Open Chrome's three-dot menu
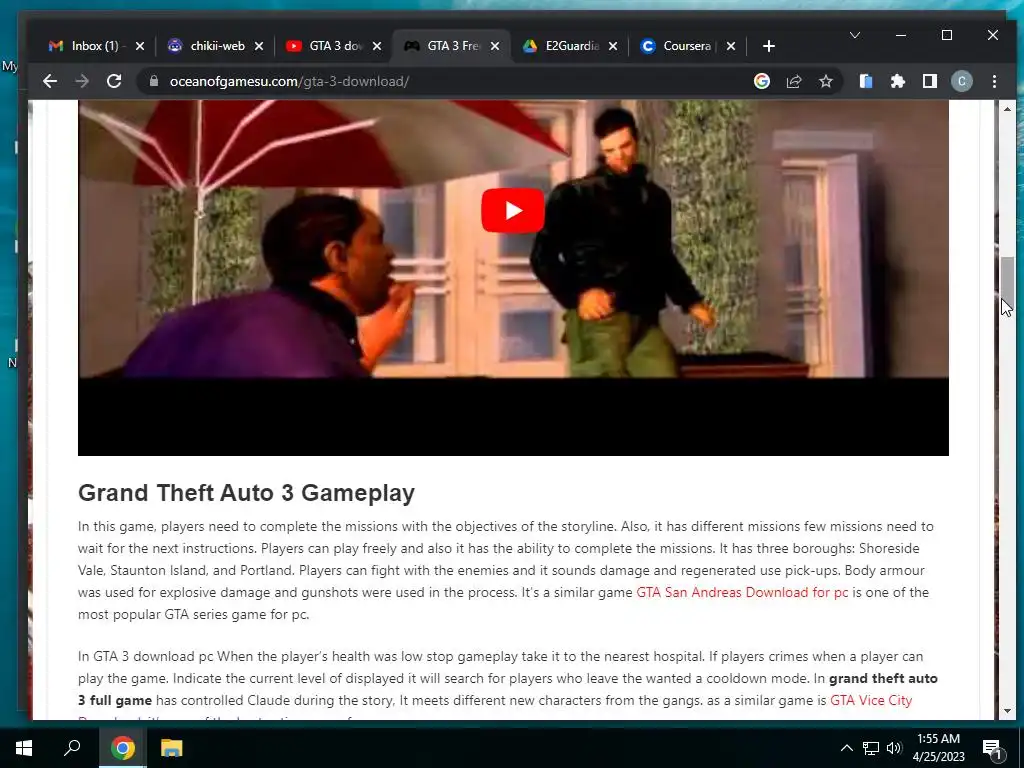1024x768 pixels. pyautogui.click(x=994, y=81)
